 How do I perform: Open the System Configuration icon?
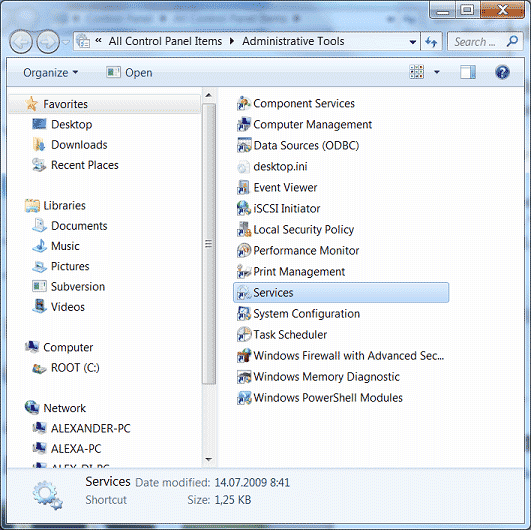(244, 313)
